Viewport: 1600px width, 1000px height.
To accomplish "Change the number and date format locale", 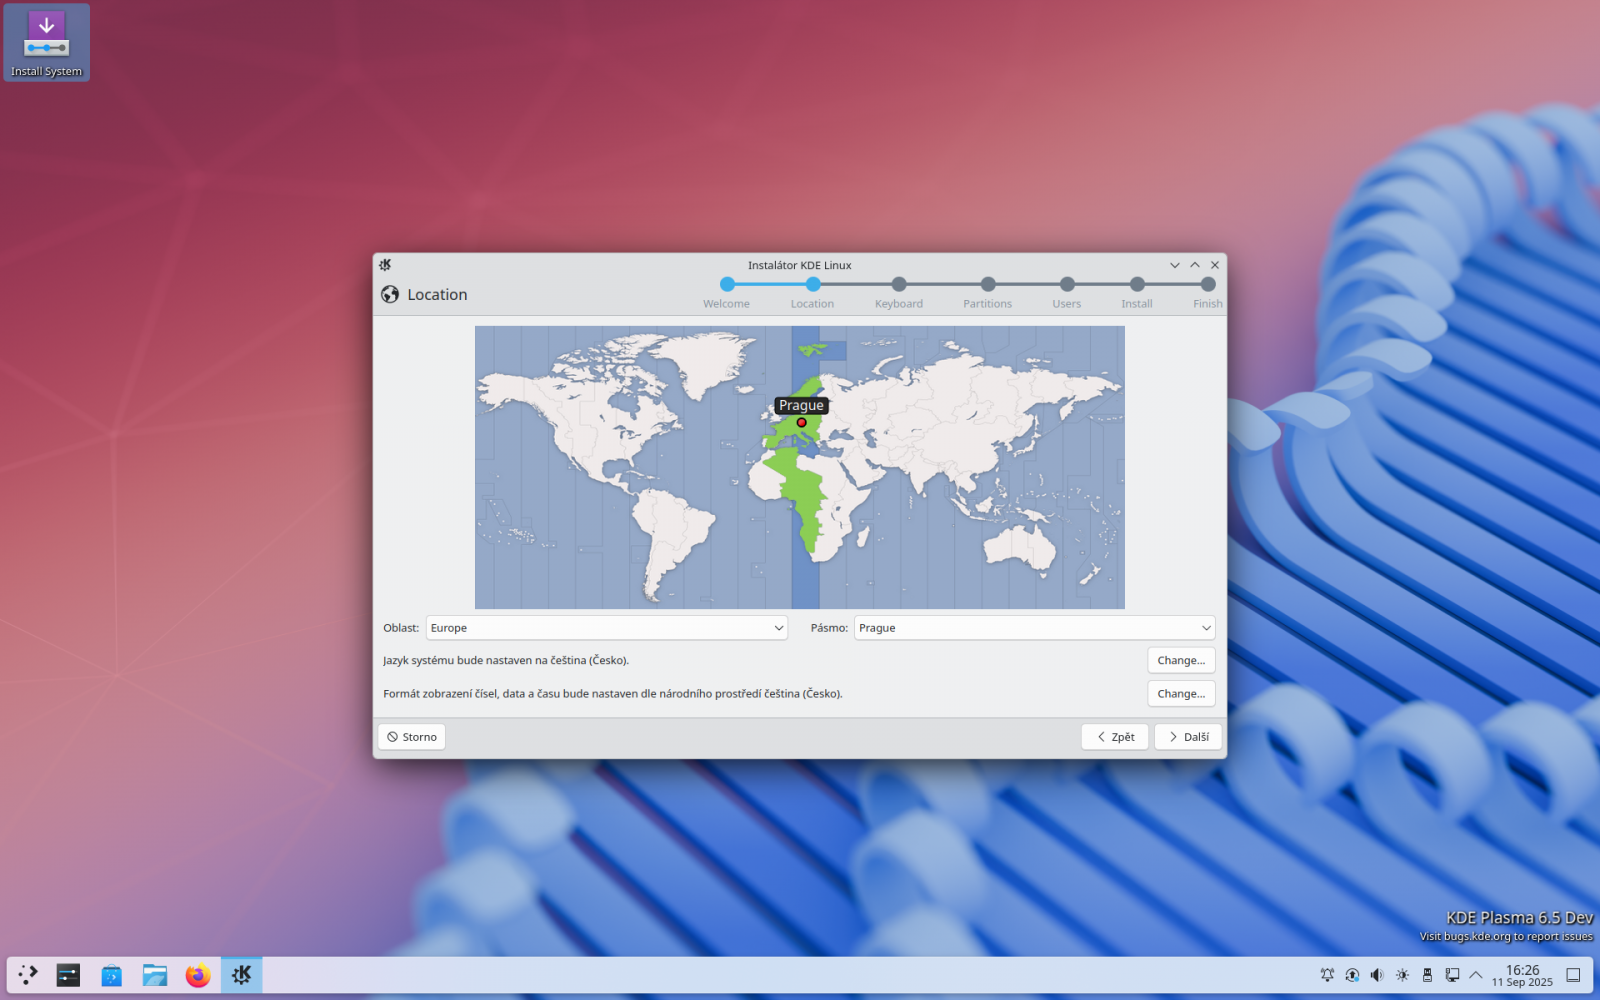I will coord(1181,693).
